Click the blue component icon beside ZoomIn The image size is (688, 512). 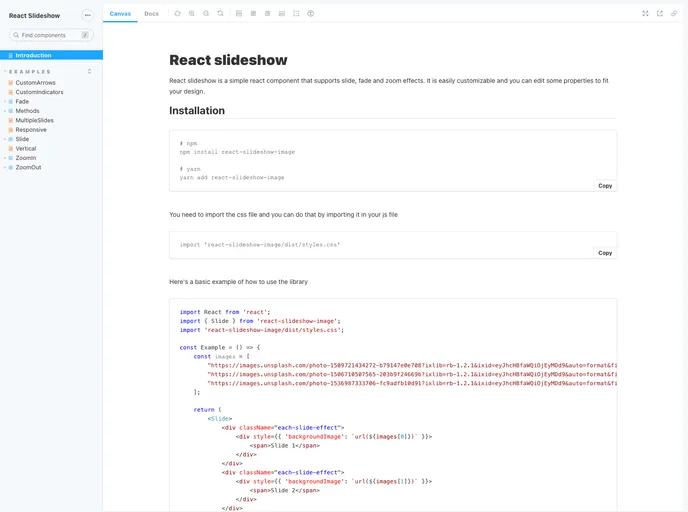click(11, 158)
